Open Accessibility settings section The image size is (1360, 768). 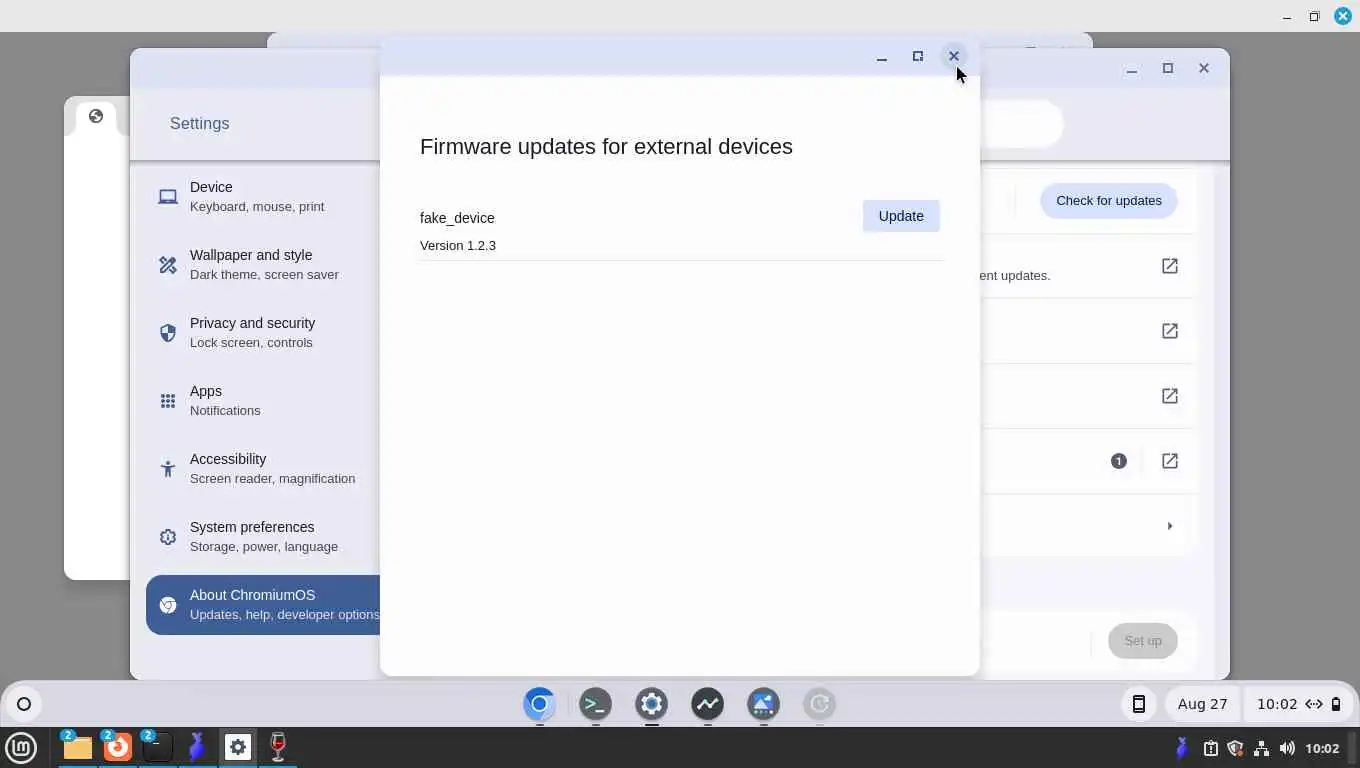click(262, 468)
